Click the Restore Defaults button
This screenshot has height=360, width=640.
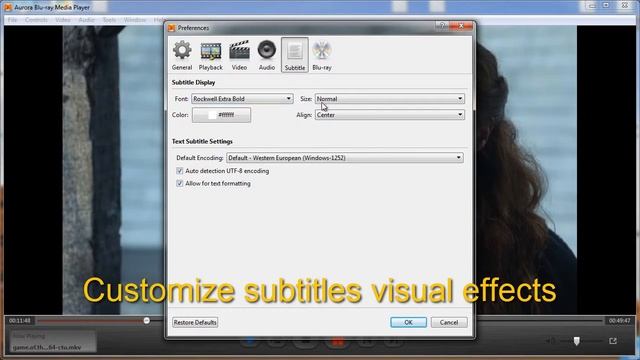click(195, 322)
